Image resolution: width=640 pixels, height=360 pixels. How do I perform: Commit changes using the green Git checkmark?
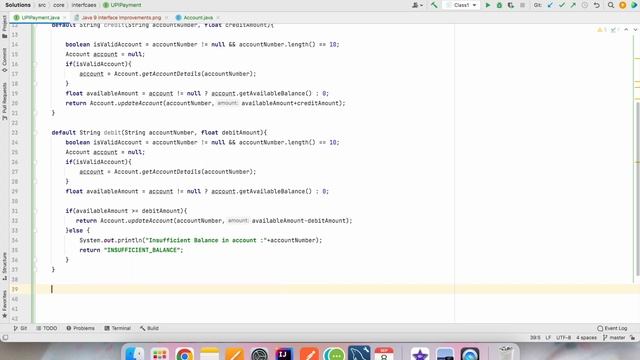tap(562, 5)
